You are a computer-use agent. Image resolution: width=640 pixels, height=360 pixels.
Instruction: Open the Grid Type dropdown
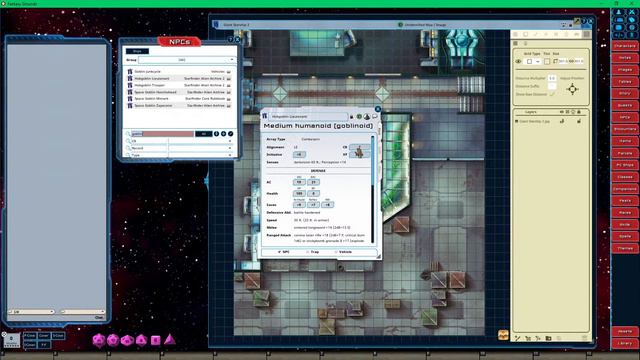(x=533, y=61)
